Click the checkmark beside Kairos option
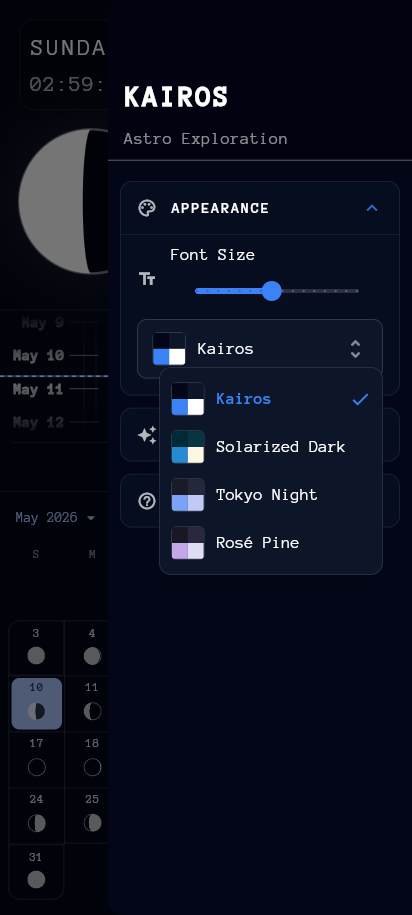The image size is (412, 915). click(361, 399)
